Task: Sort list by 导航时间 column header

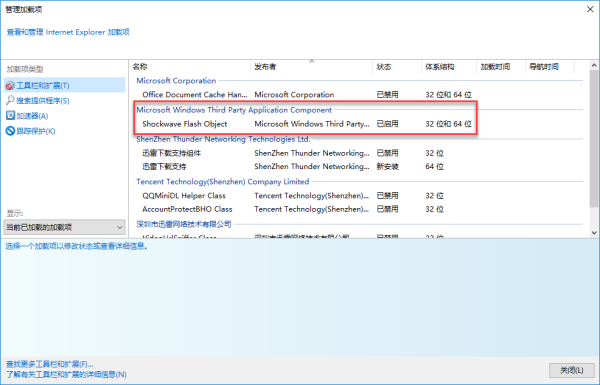Action: coord(550,67)
